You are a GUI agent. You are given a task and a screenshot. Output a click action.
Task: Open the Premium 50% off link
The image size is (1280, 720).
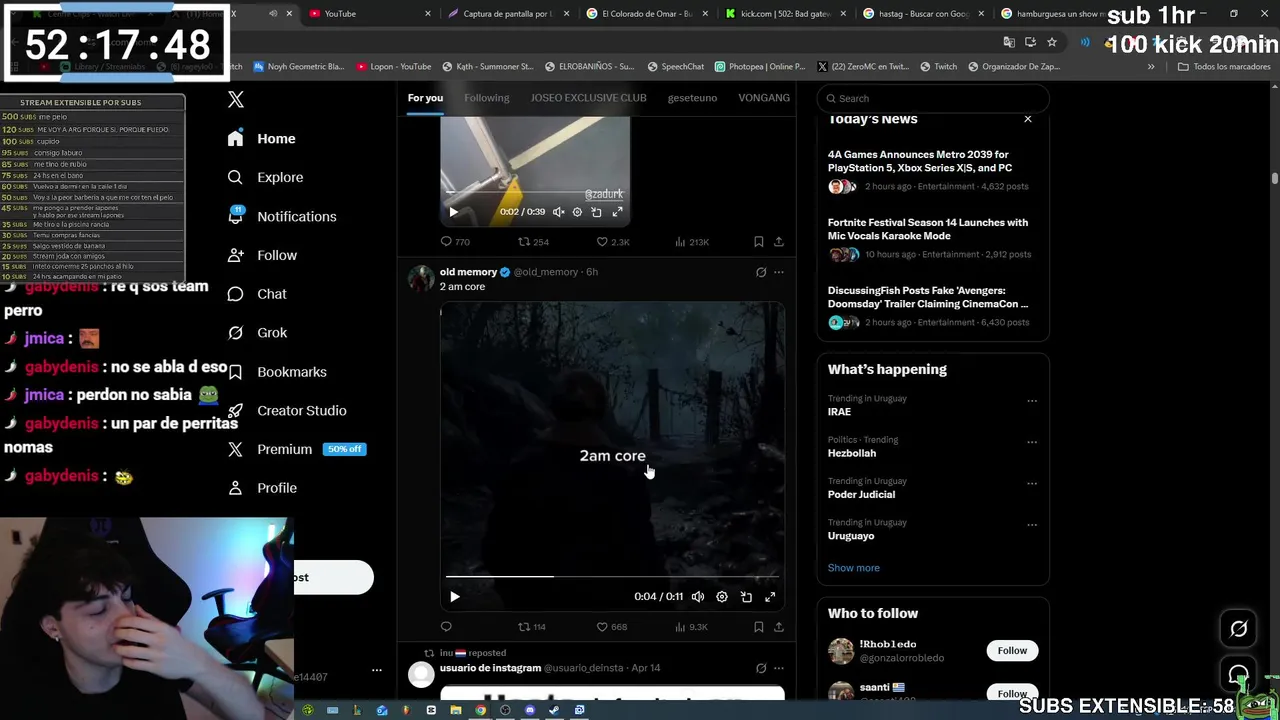[297, 450]
